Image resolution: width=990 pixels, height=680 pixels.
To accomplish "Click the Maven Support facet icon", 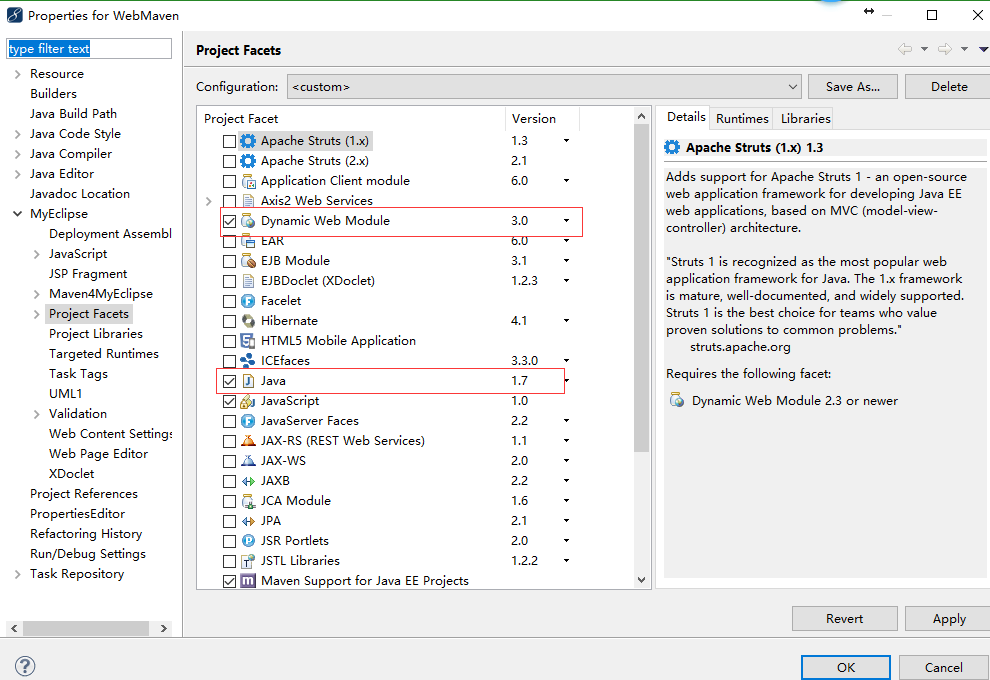I will click(248, 581).
